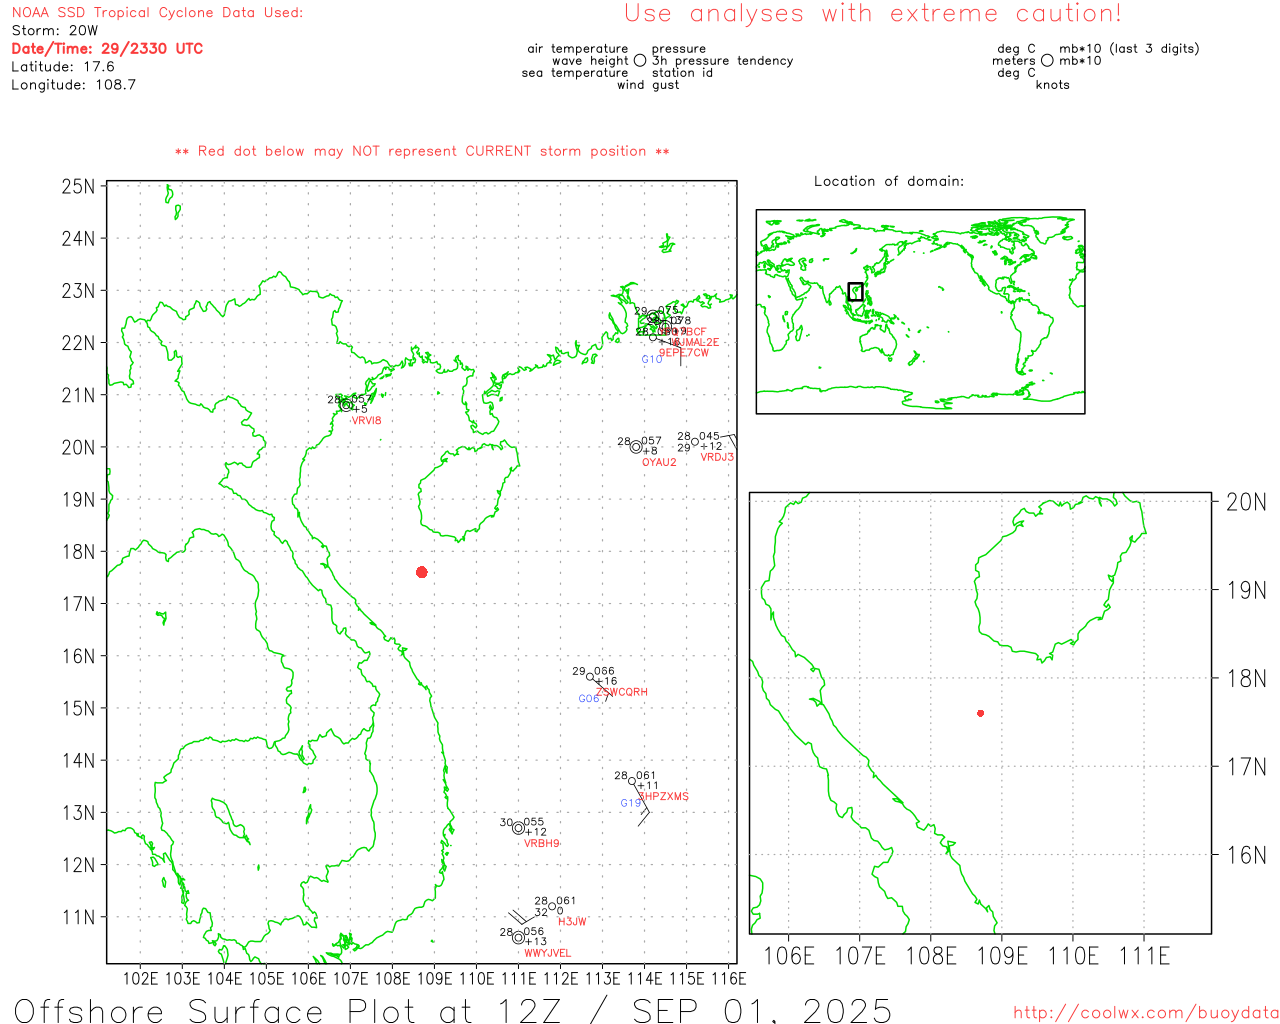Click 'NOAA SSD Tropical Cyclone Data Used:' heading
This screenshot has width=1280, height=1024.
pos(157,13)
